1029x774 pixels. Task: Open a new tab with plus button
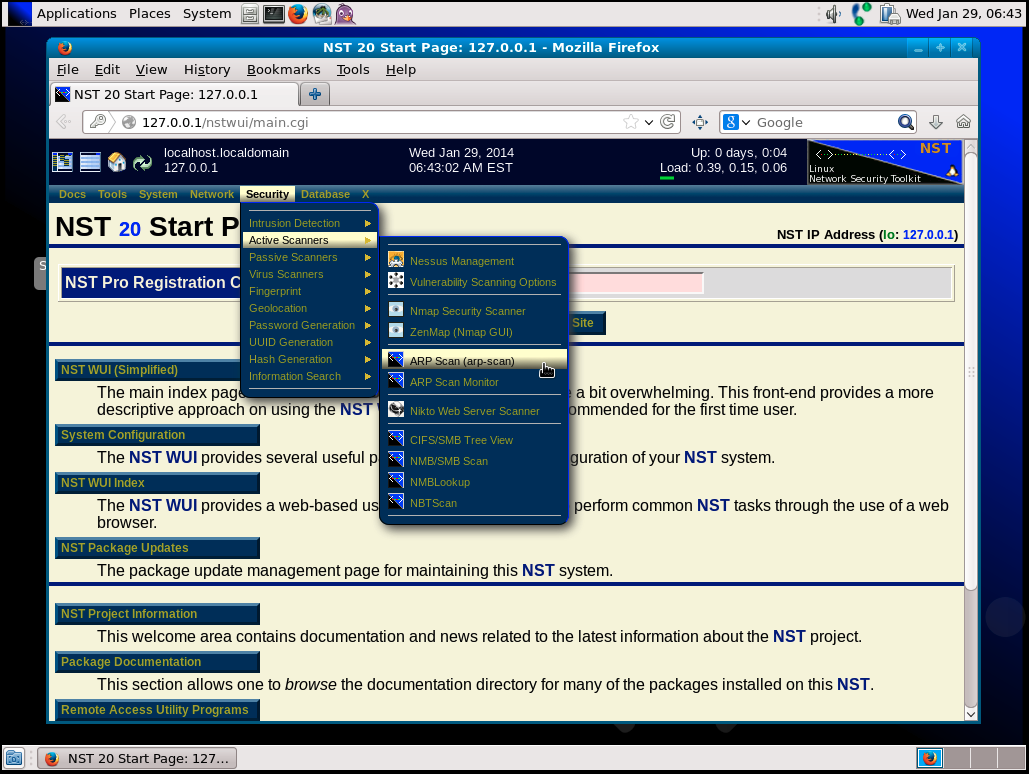pyautogui.click(x=315, y=94)
